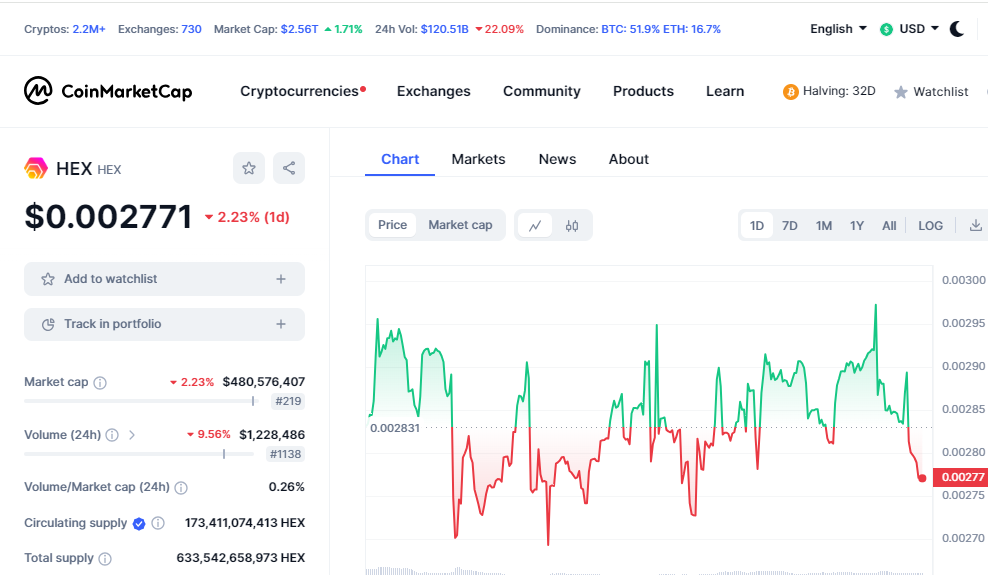Click the share icon next to HEX
The image size is (988, 575).
289,168
